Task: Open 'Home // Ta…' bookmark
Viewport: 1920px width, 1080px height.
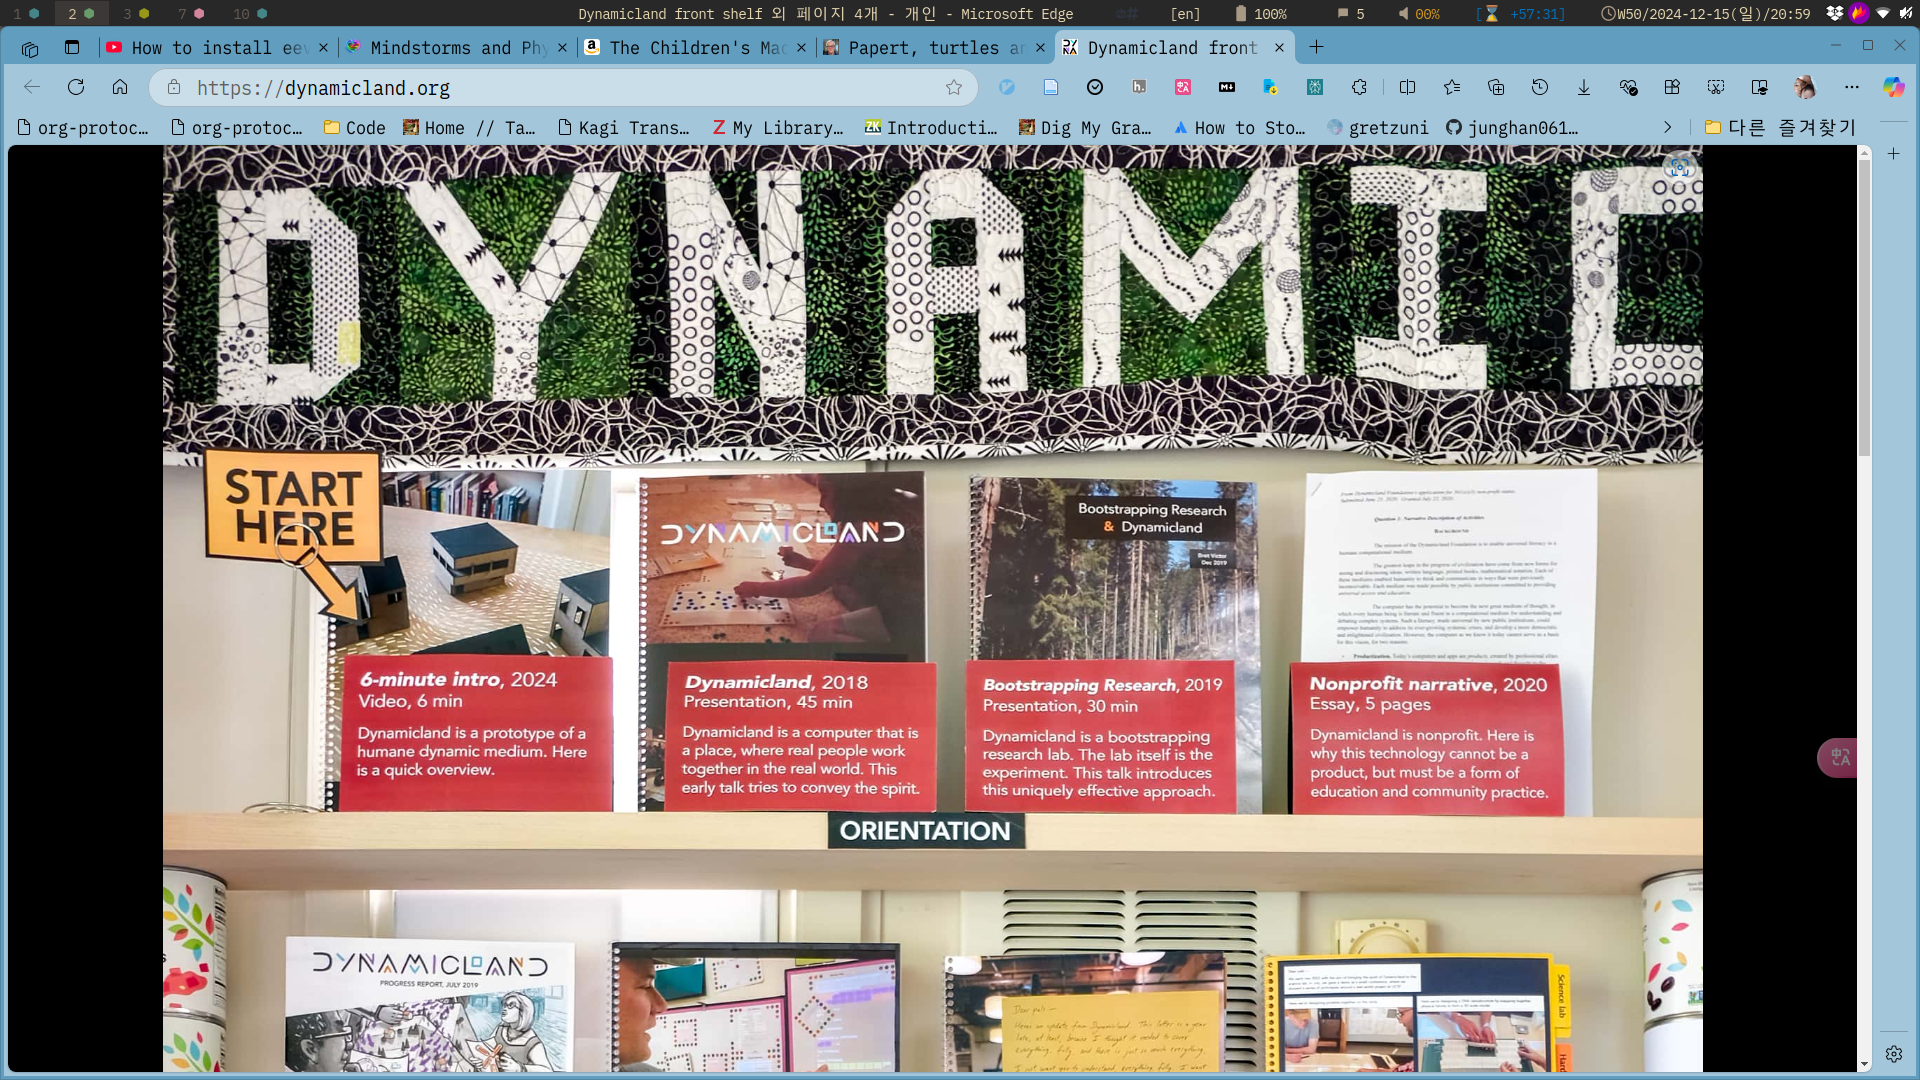Action: tap(469, 127)
